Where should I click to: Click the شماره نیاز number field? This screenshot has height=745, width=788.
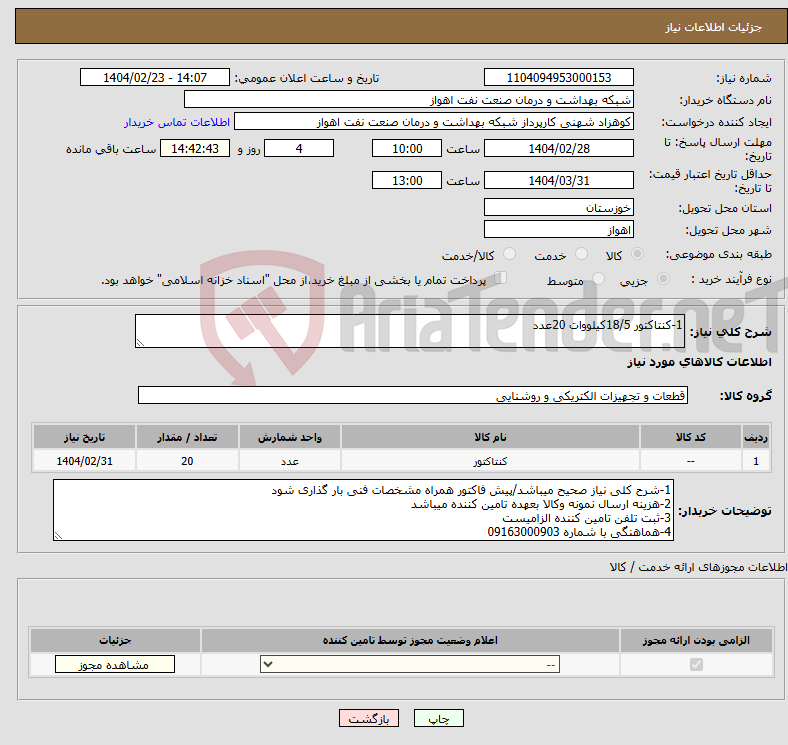tap(558, 78)
